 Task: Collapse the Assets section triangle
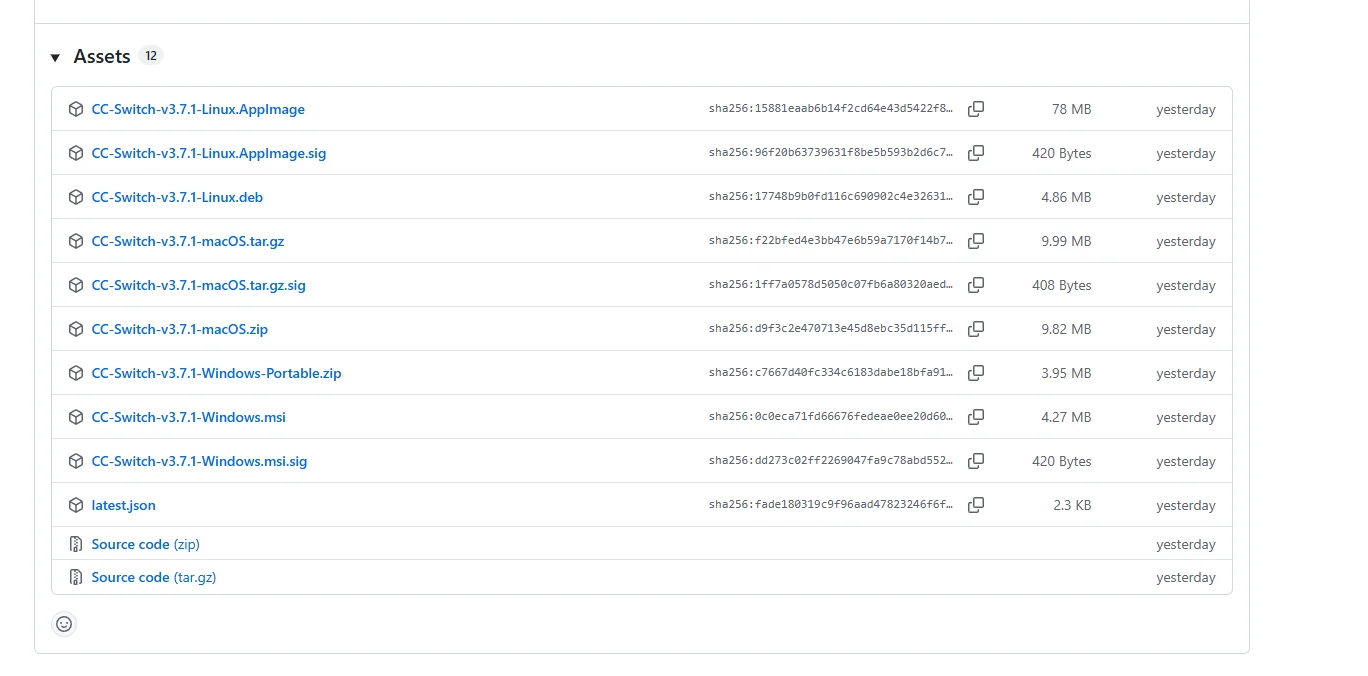point(56,58)
